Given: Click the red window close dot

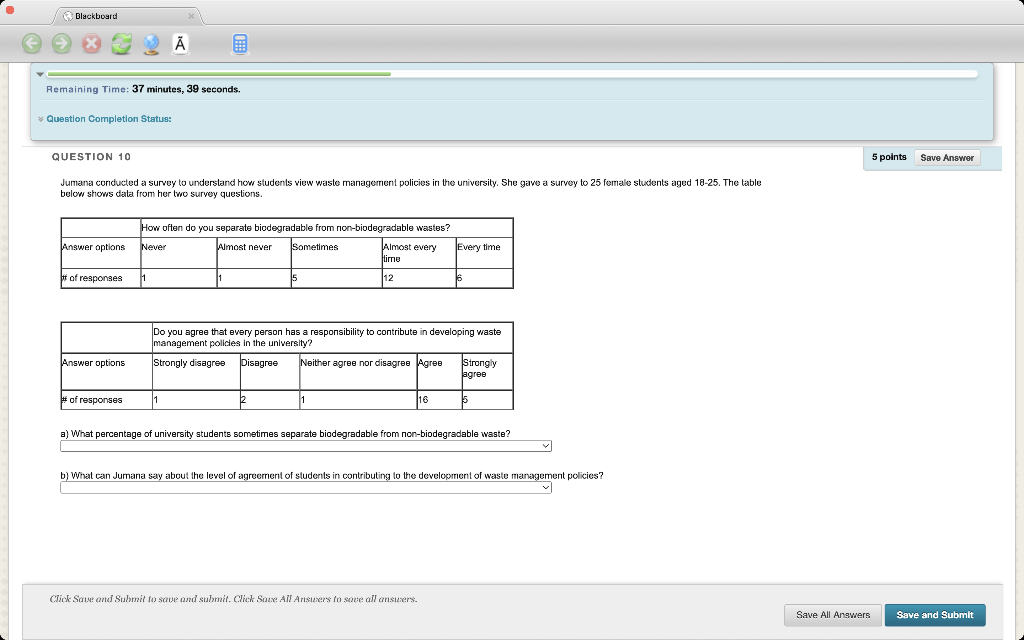Looking at the screenshot, I should pos(9,10).
